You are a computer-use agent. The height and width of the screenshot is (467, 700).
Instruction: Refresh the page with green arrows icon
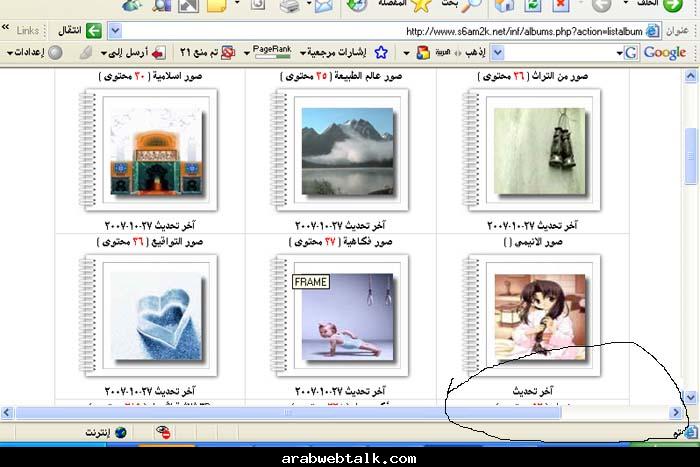coord(533,5)
